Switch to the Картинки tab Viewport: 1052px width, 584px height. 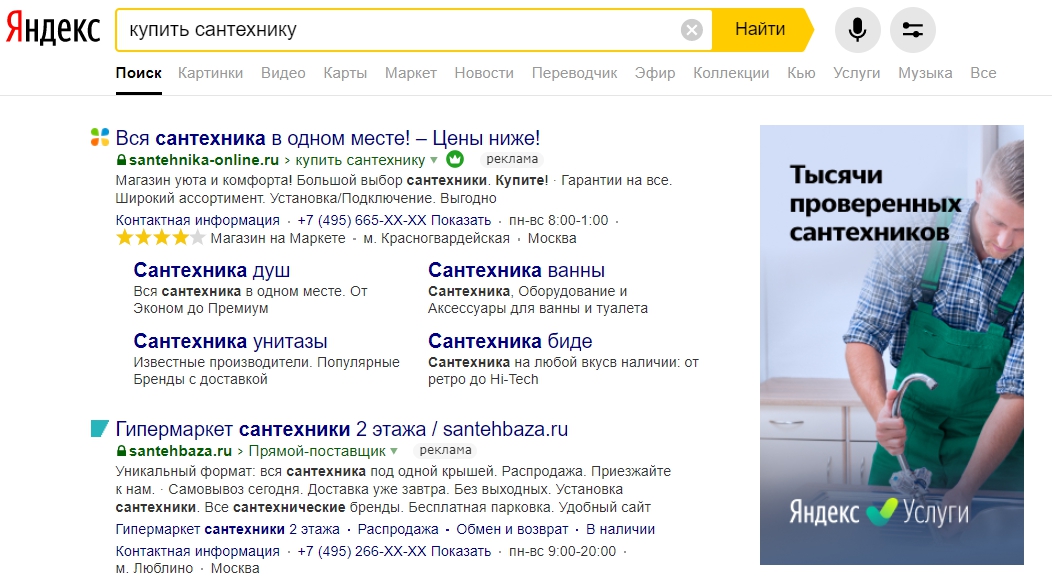pyautogui.click(x=211, y=73)
